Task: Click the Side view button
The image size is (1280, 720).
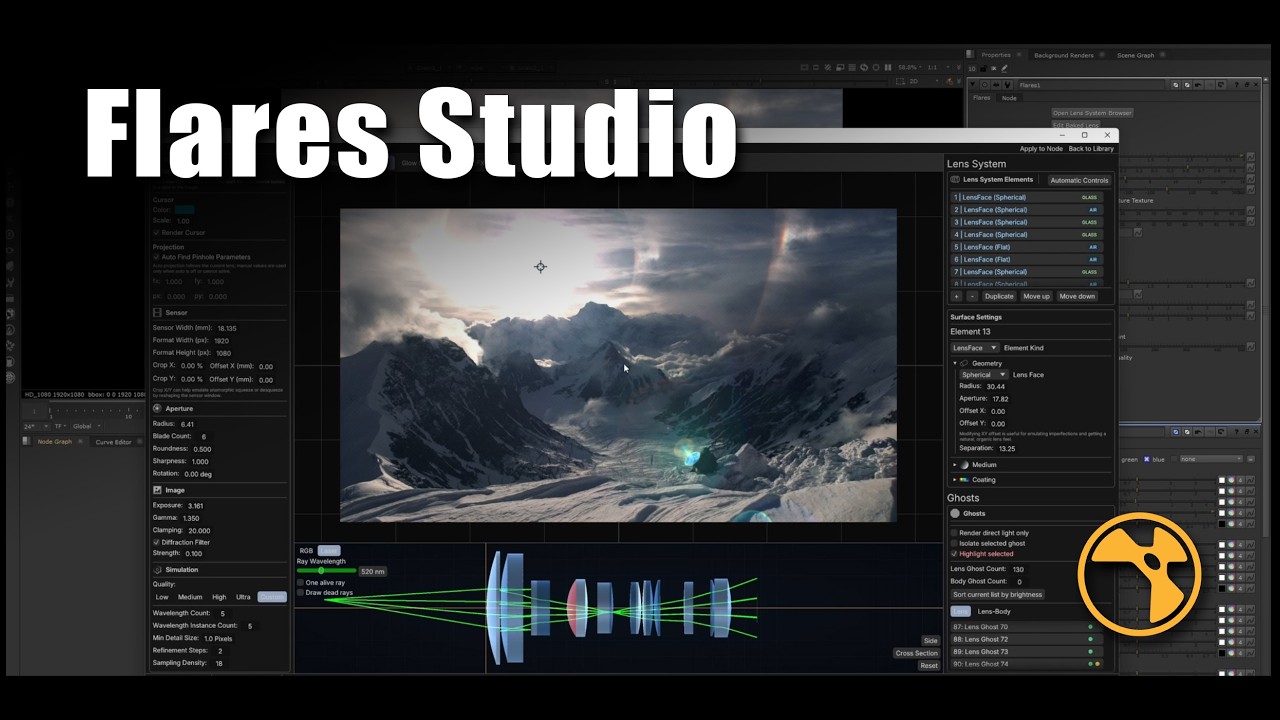Action: pyautogui.click(x=931, y=641)
